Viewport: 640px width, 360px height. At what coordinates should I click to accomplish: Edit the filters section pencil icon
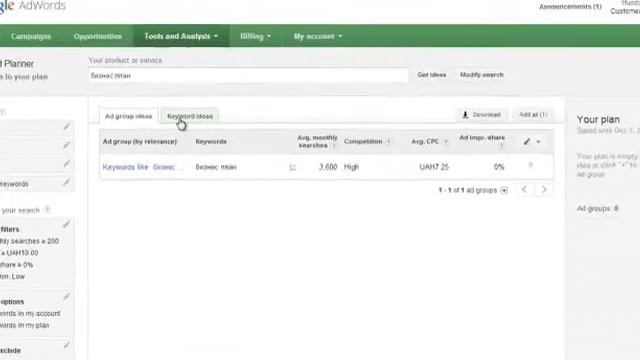66,224
